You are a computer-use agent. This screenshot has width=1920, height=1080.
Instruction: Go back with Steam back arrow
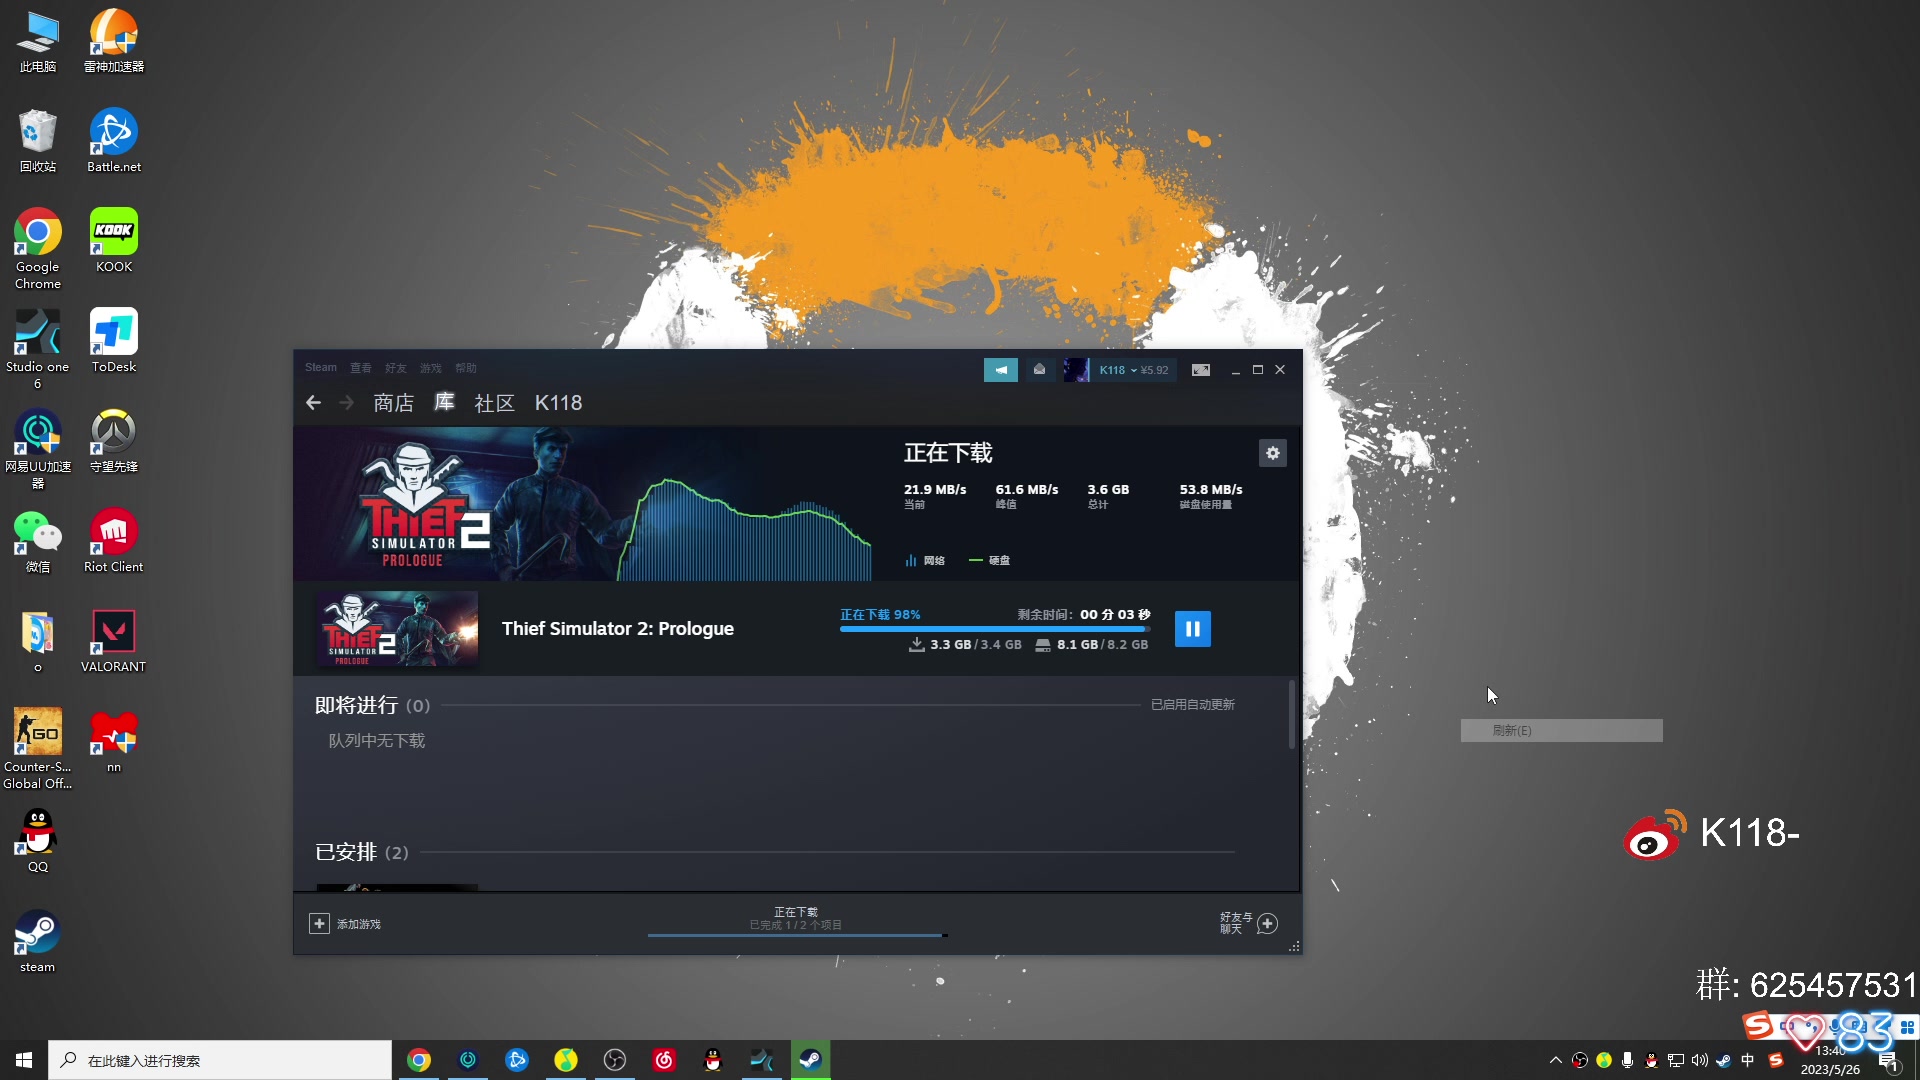pos(313,402)
